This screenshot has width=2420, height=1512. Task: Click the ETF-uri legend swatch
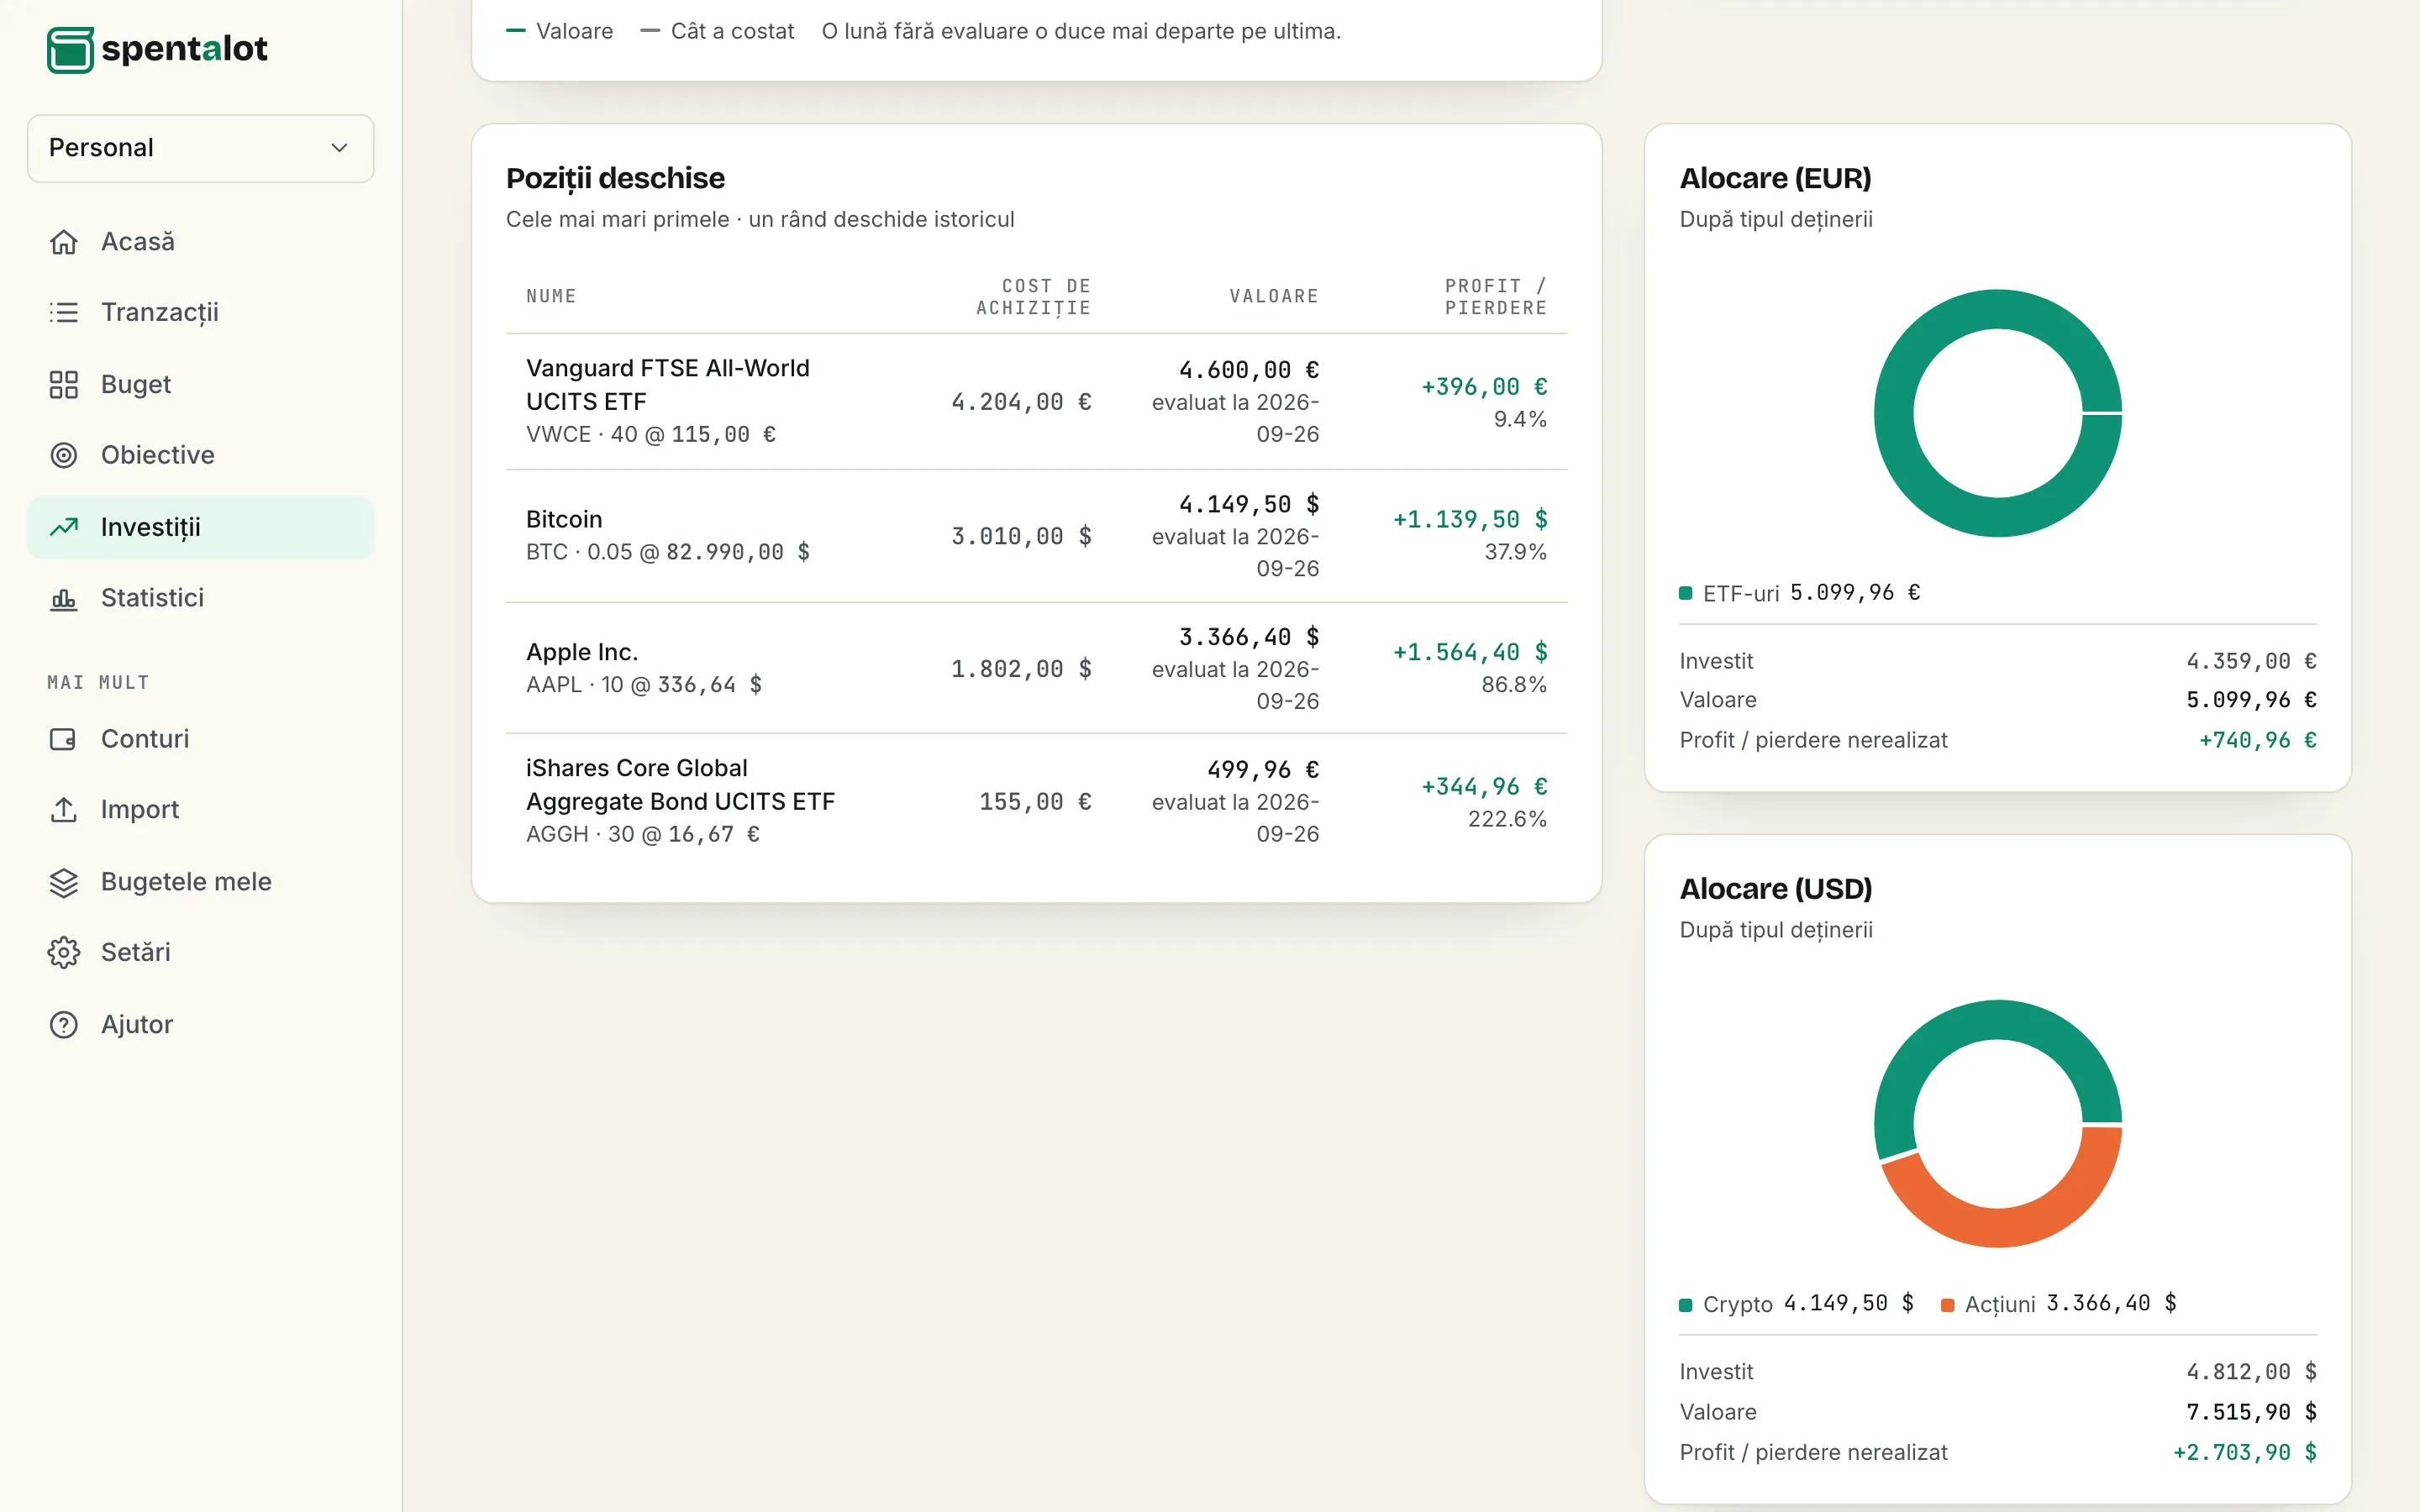point(1686,593)
